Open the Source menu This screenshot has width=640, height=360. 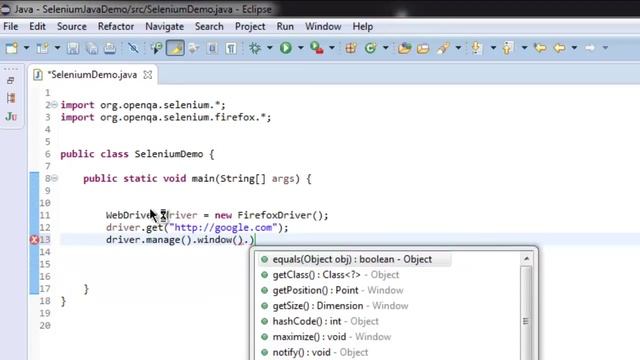(72, 27)
